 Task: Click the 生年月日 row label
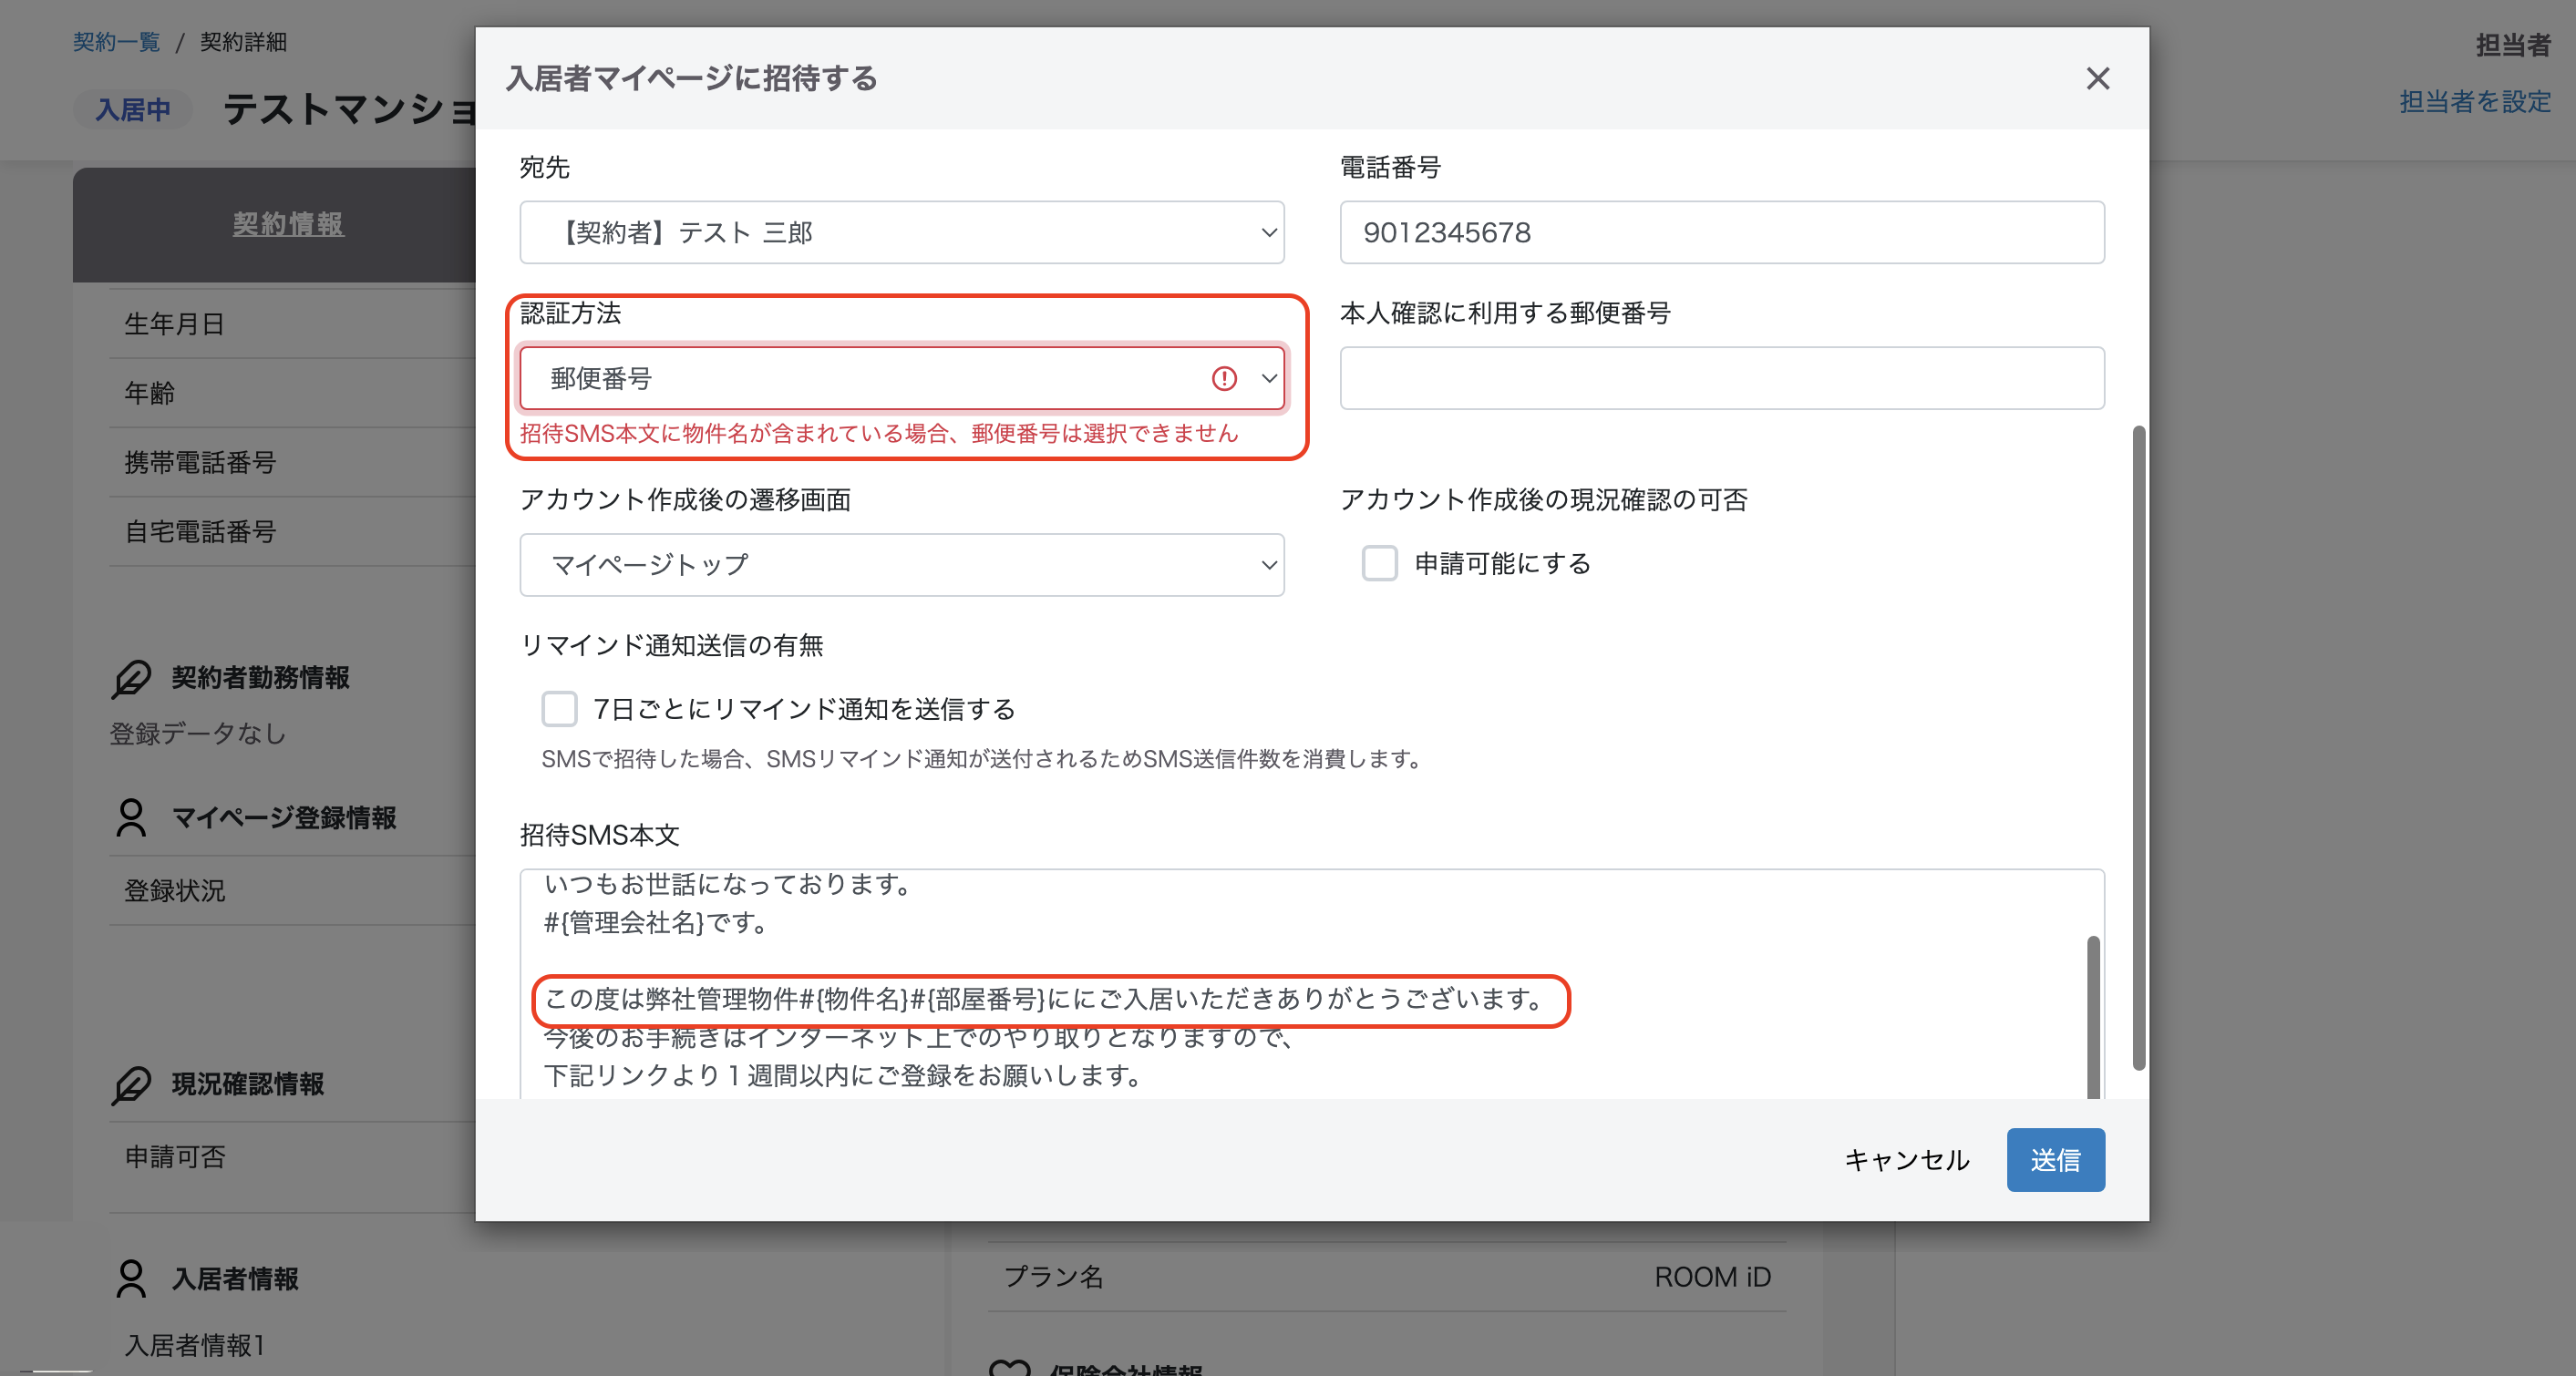(174, 324)
